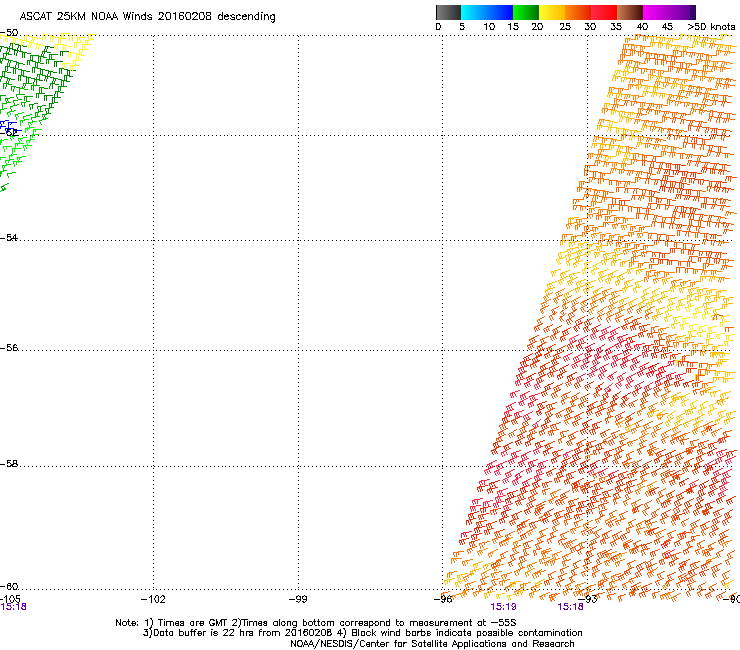Screen dimensions: 740x650
Task: Click the gray segment of the wind-speed color bar
Action: click(448, 12)
